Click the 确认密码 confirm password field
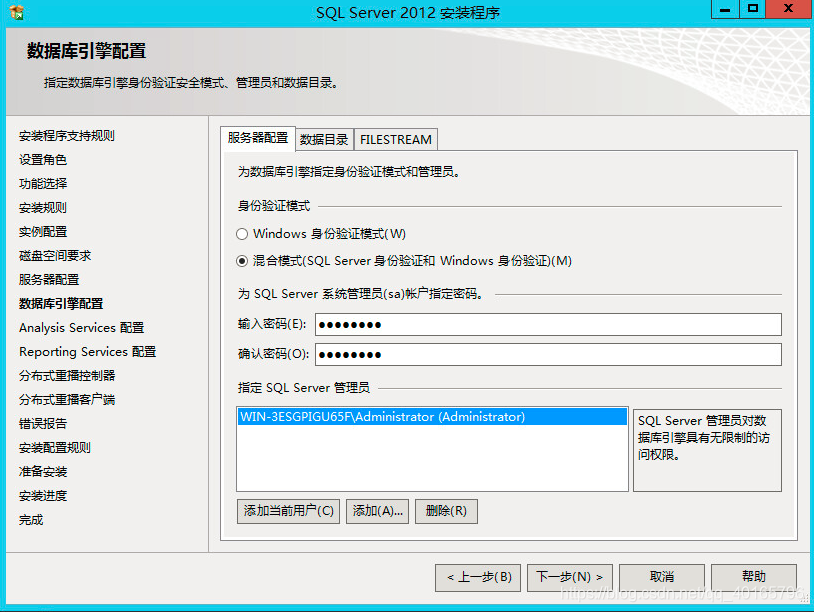814x612 pixels. [x=548, y=355]
